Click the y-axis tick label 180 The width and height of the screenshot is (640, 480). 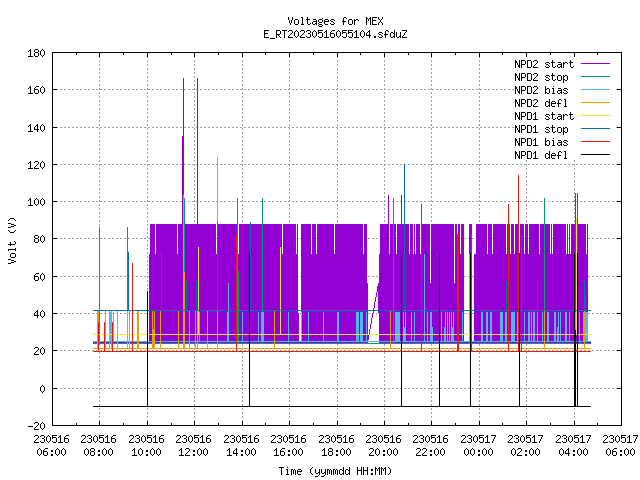coord(36,53)
